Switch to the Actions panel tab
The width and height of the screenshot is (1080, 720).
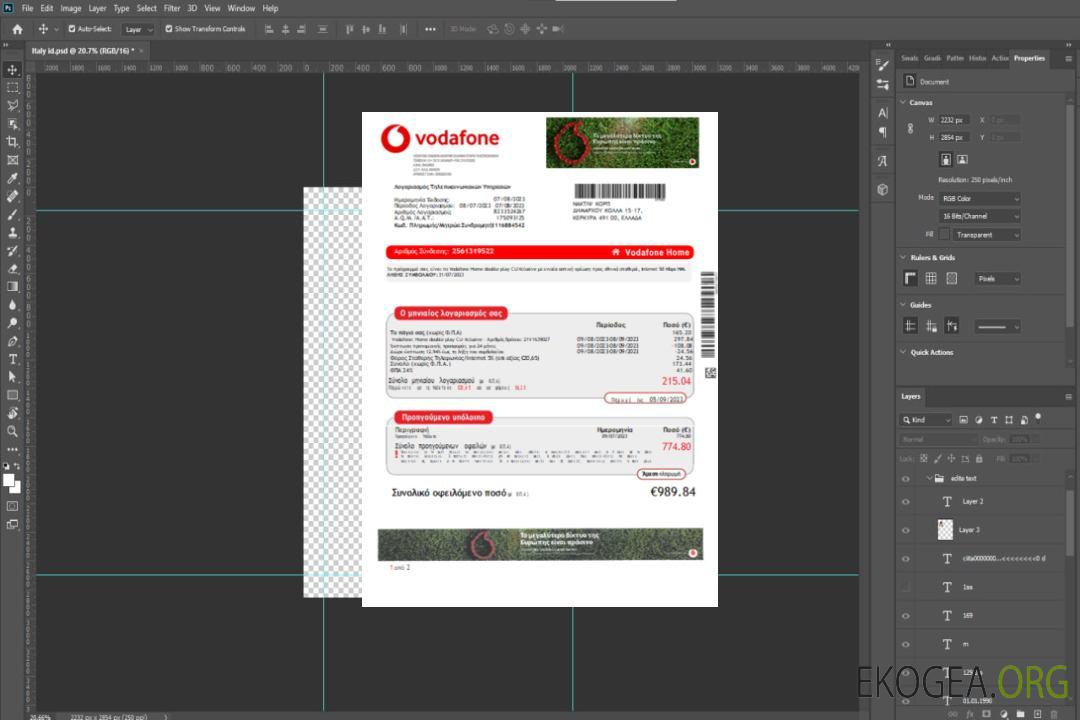[x=999, y=59]
